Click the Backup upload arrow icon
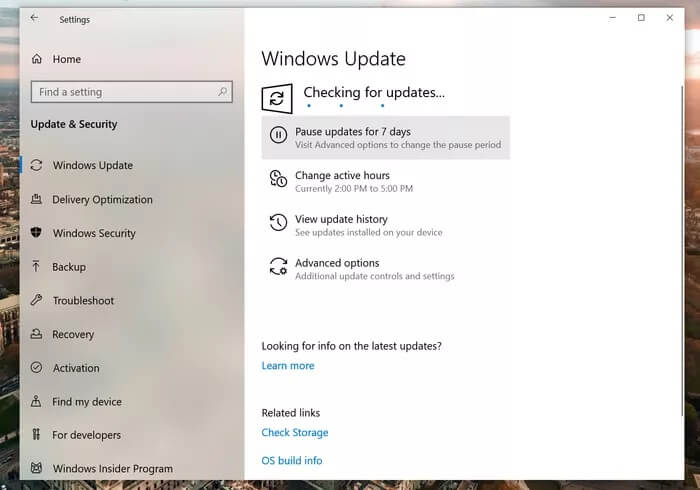Image resolution: width=700 pixels, height=490 pixels. [x=36, y=266]
